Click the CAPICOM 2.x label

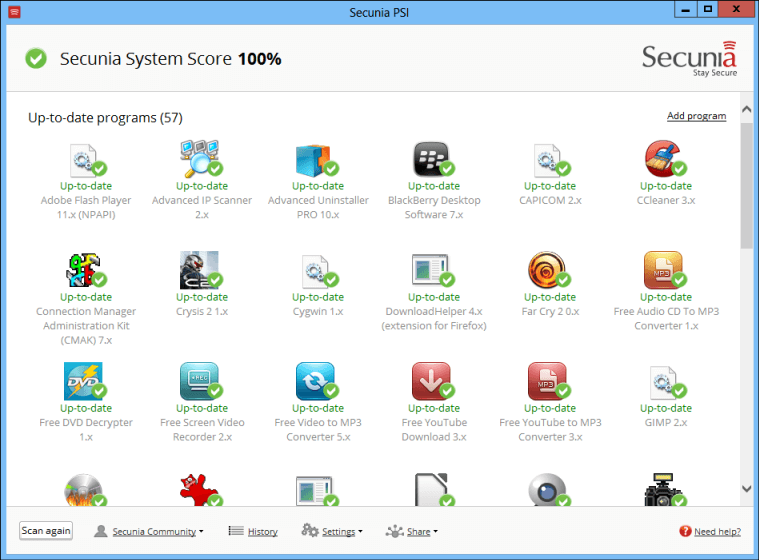550,200
